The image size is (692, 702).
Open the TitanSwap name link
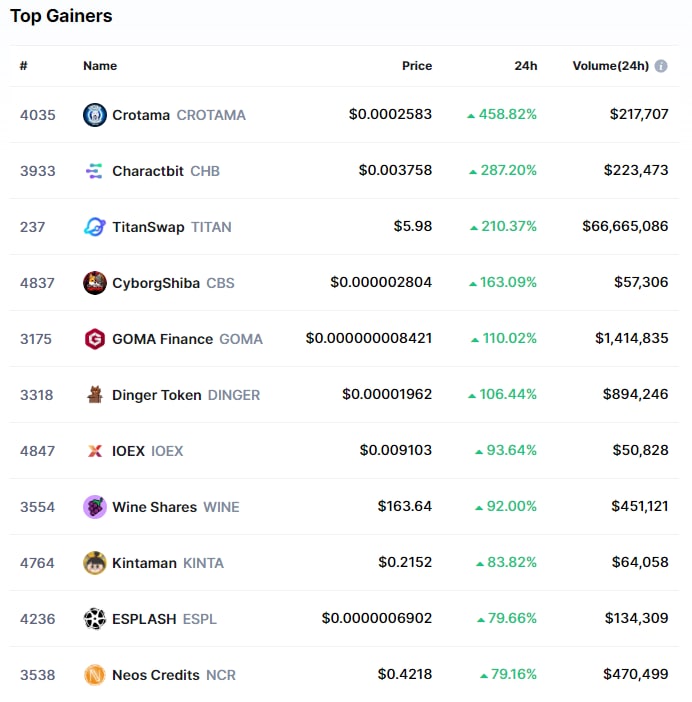pyautogui.click(x=148, y=227)
